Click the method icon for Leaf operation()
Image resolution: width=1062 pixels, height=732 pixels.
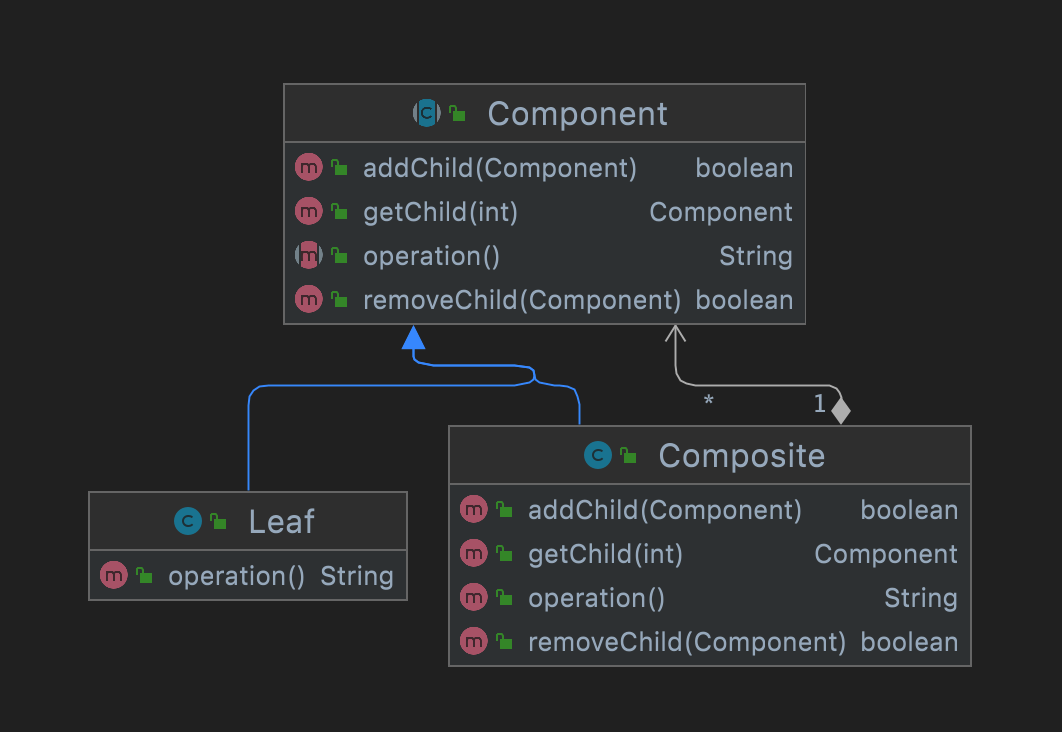pyautogui.click(x=114, y=576)
